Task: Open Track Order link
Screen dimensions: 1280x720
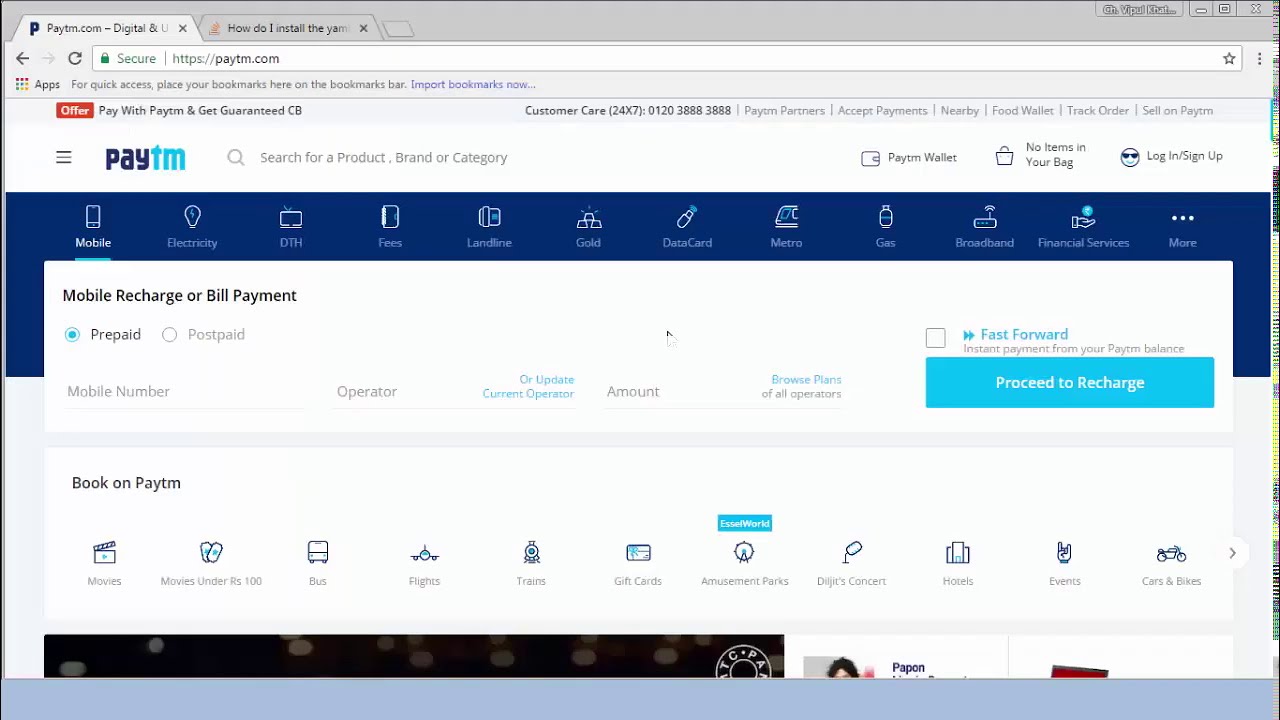Action: [x=1098, y=110]
